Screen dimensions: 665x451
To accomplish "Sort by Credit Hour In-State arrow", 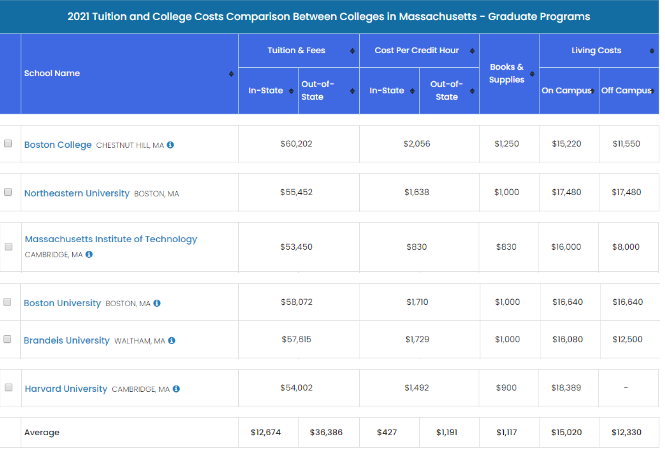I will point(412,91).
